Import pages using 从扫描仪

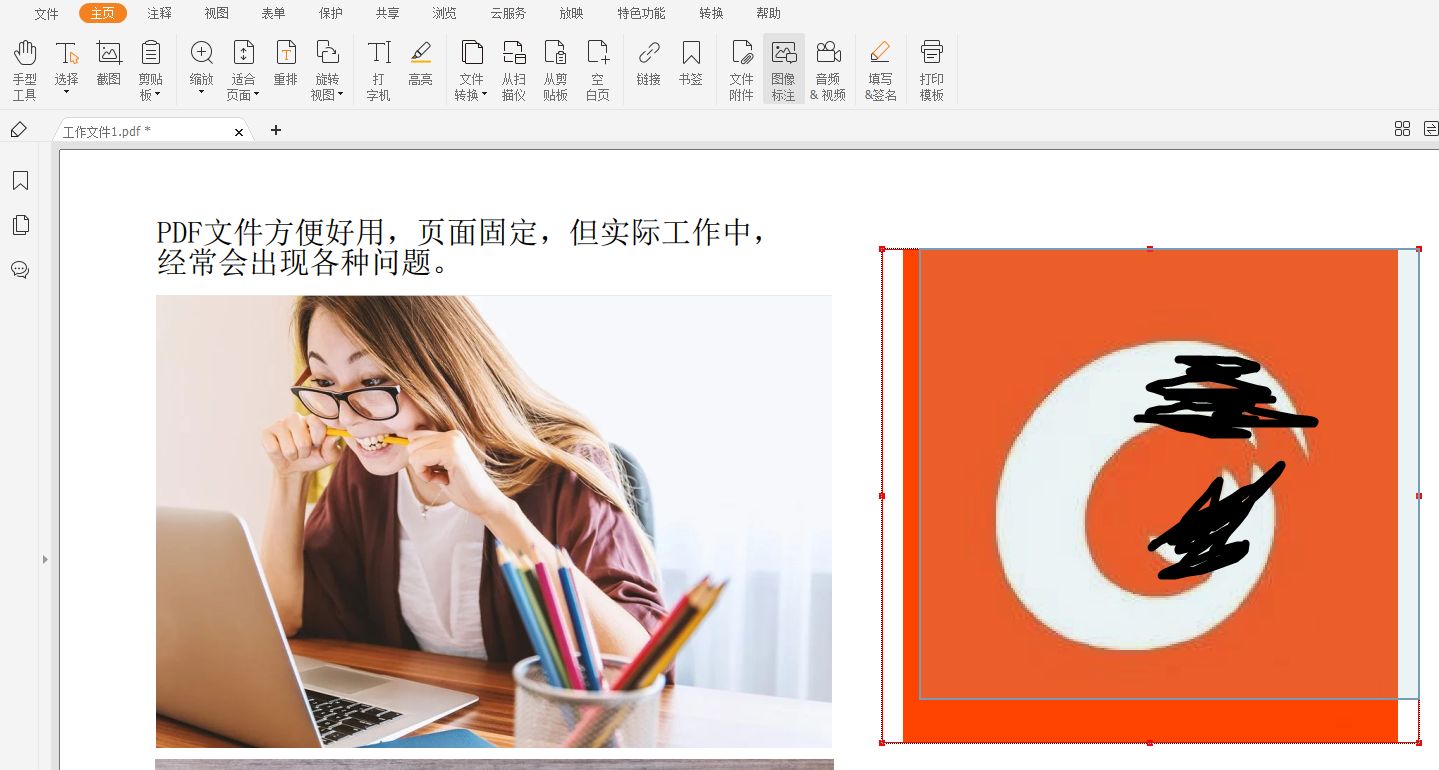pyautogui.click(x=513, y=69)
